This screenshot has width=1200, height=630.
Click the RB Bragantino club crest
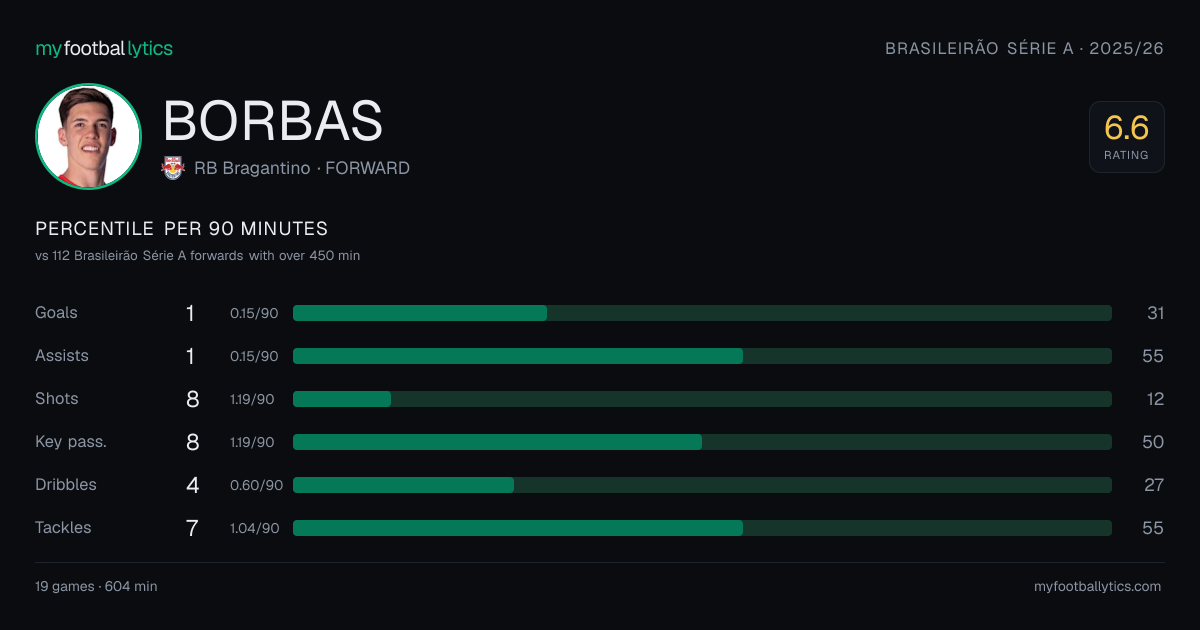173,168
